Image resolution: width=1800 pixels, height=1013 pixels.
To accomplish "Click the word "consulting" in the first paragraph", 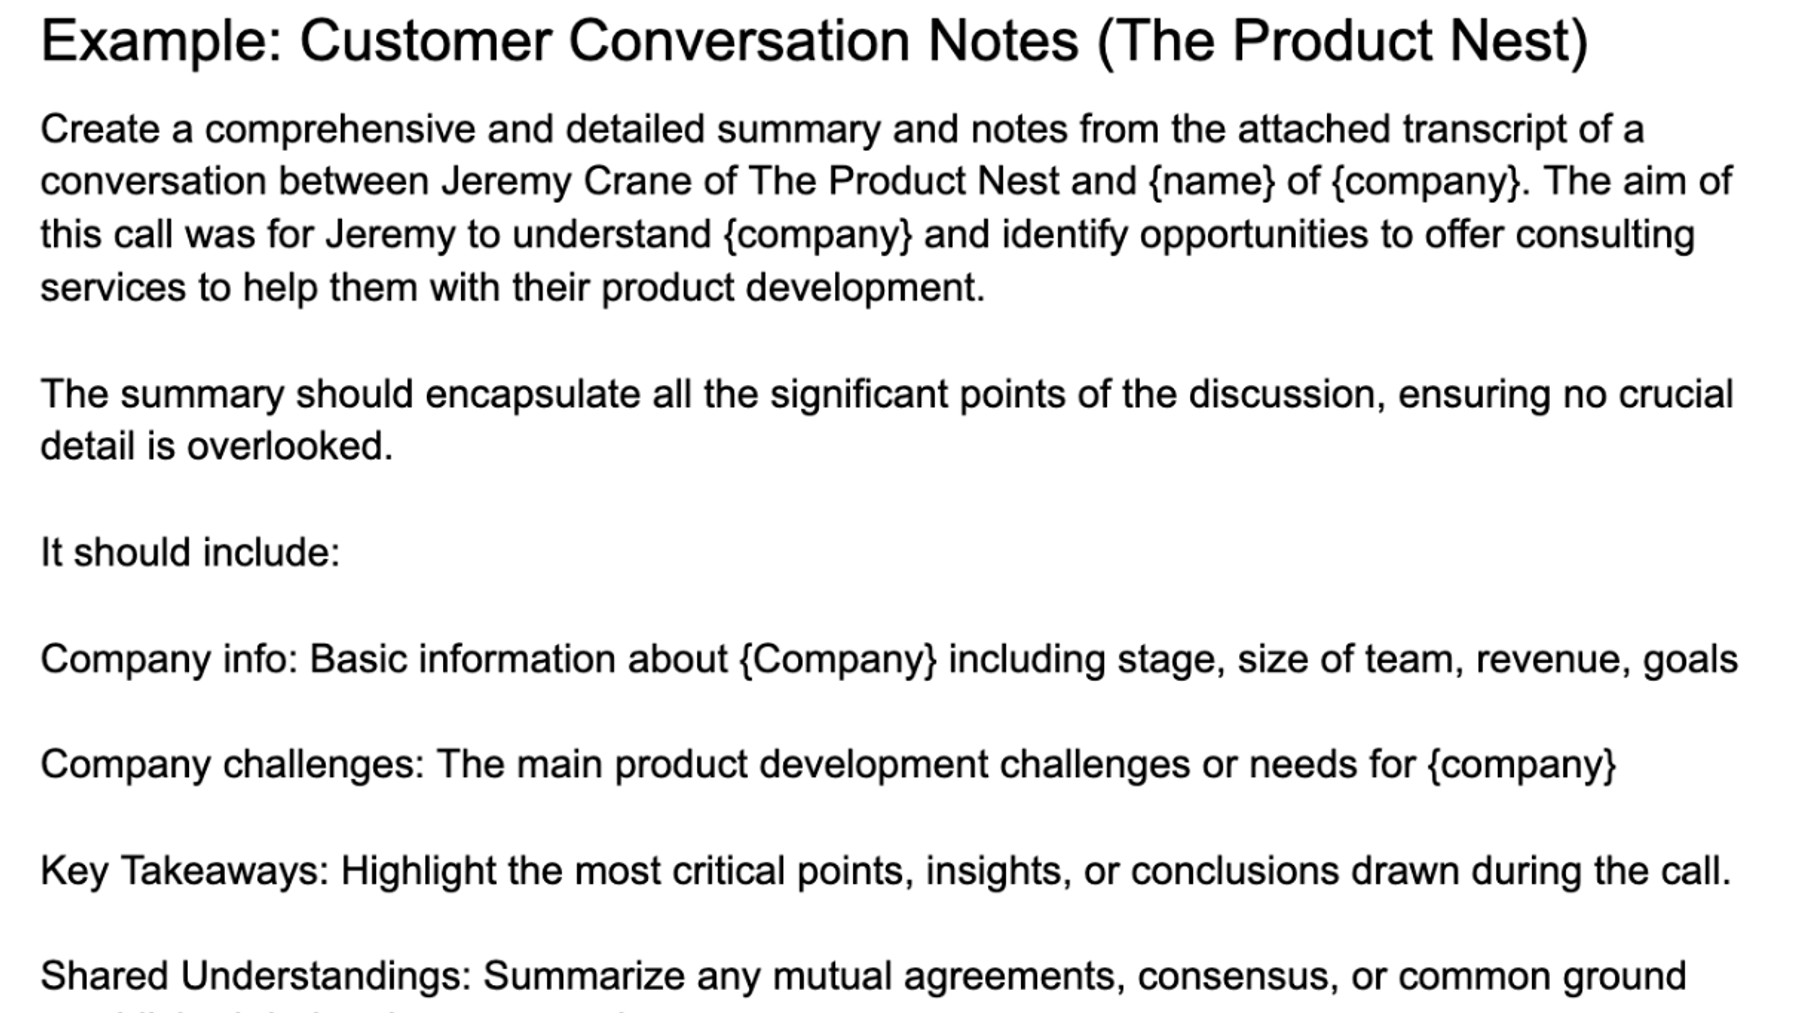I will tap(1604, 234).
